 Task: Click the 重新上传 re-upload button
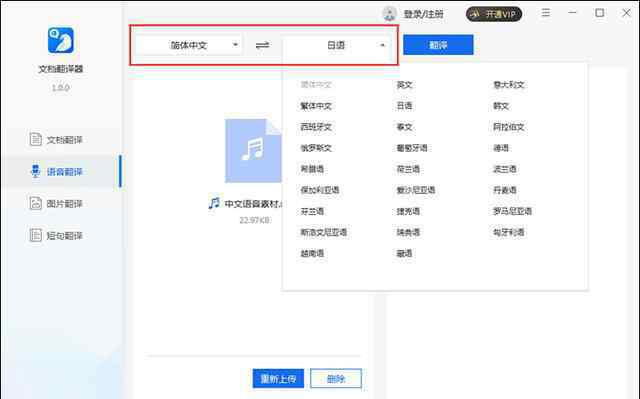pos(278,379)
